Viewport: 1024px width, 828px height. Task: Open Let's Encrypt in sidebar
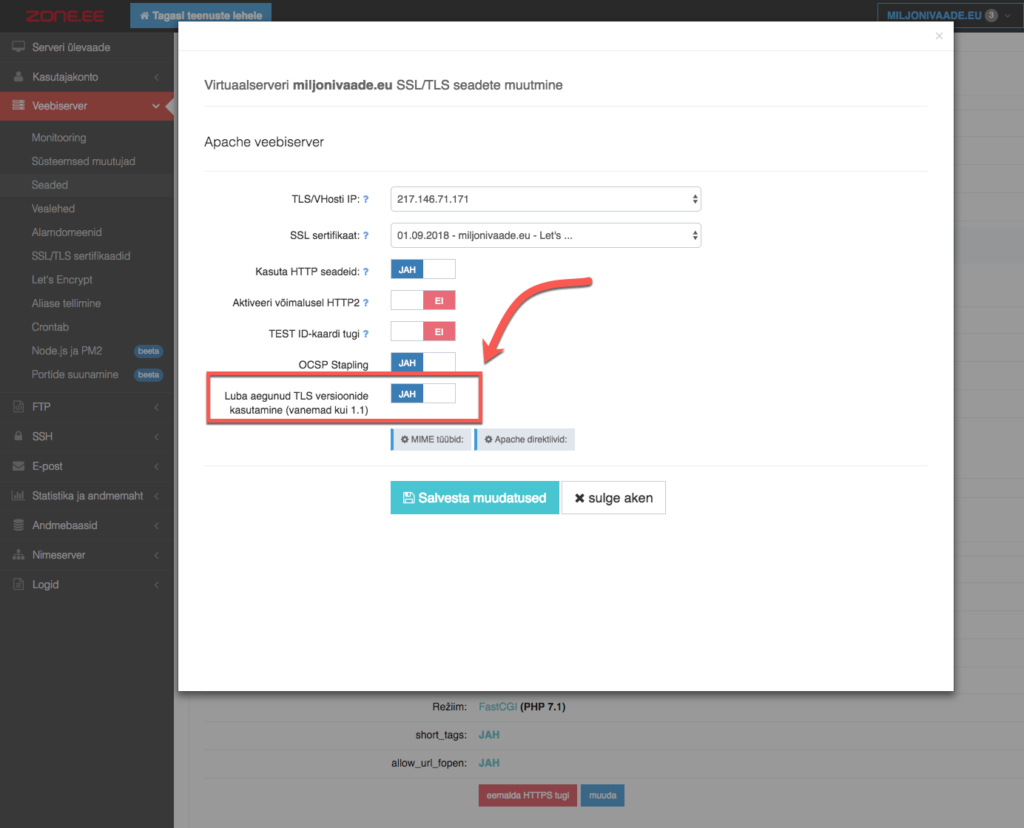62,279
